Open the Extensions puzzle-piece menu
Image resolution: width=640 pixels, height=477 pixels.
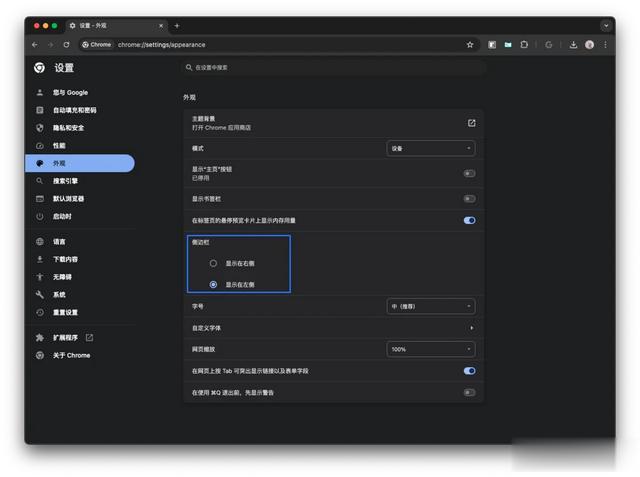(x=524, y=45)
